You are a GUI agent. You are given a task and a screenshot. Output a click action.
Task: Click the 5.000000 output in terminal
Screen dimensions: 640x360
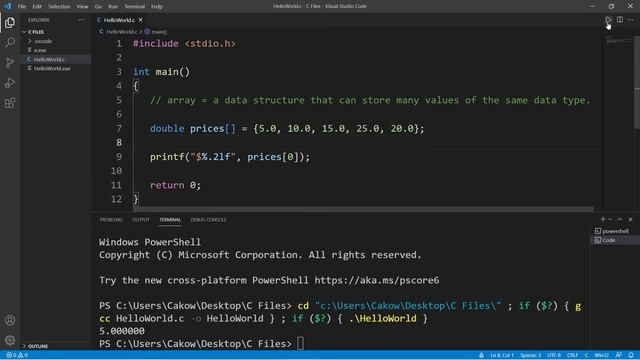tap(122, 331)
